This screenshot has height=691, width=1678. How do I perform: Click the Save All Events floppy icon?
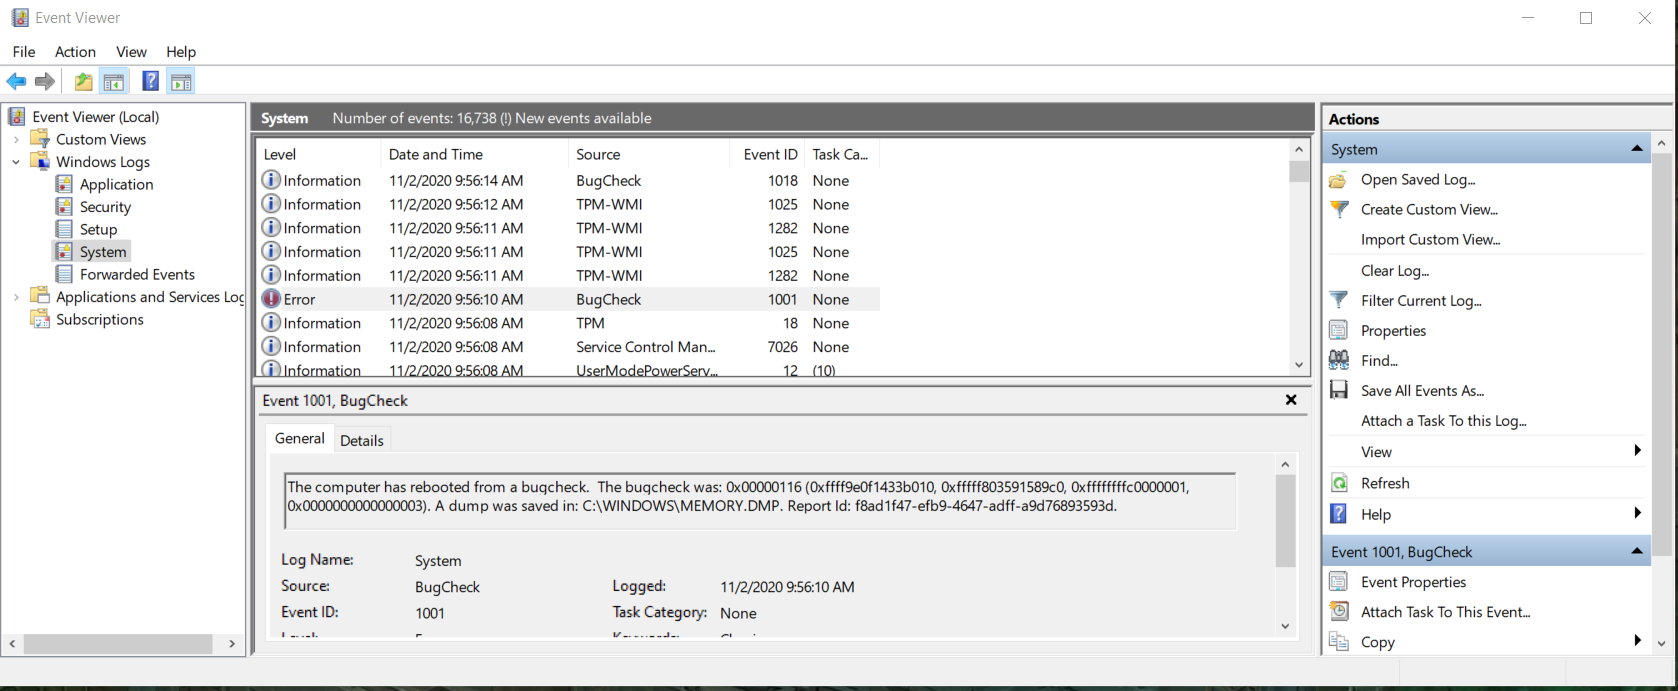coord(1339,390)
